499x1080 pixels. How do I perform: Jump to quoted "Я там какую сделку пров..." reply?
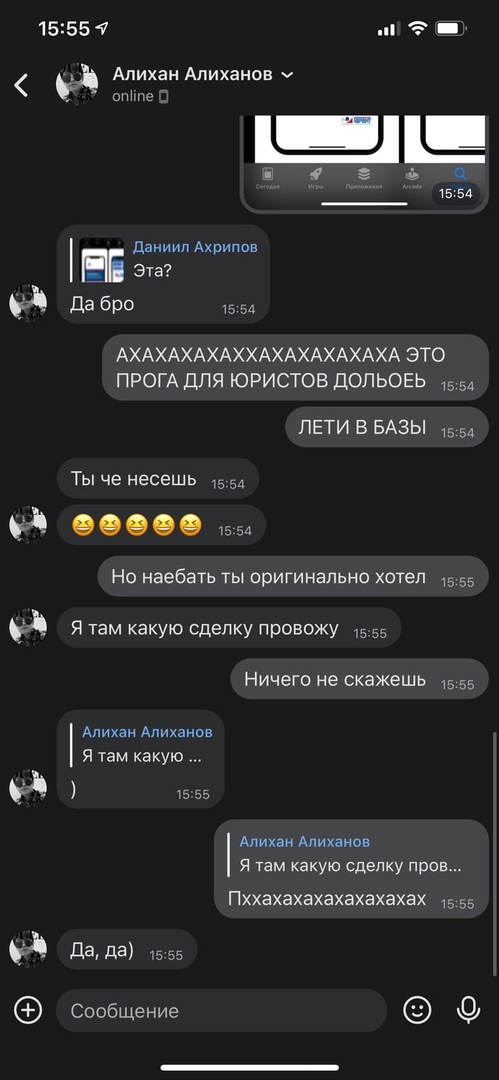click(x=351, y=854)
